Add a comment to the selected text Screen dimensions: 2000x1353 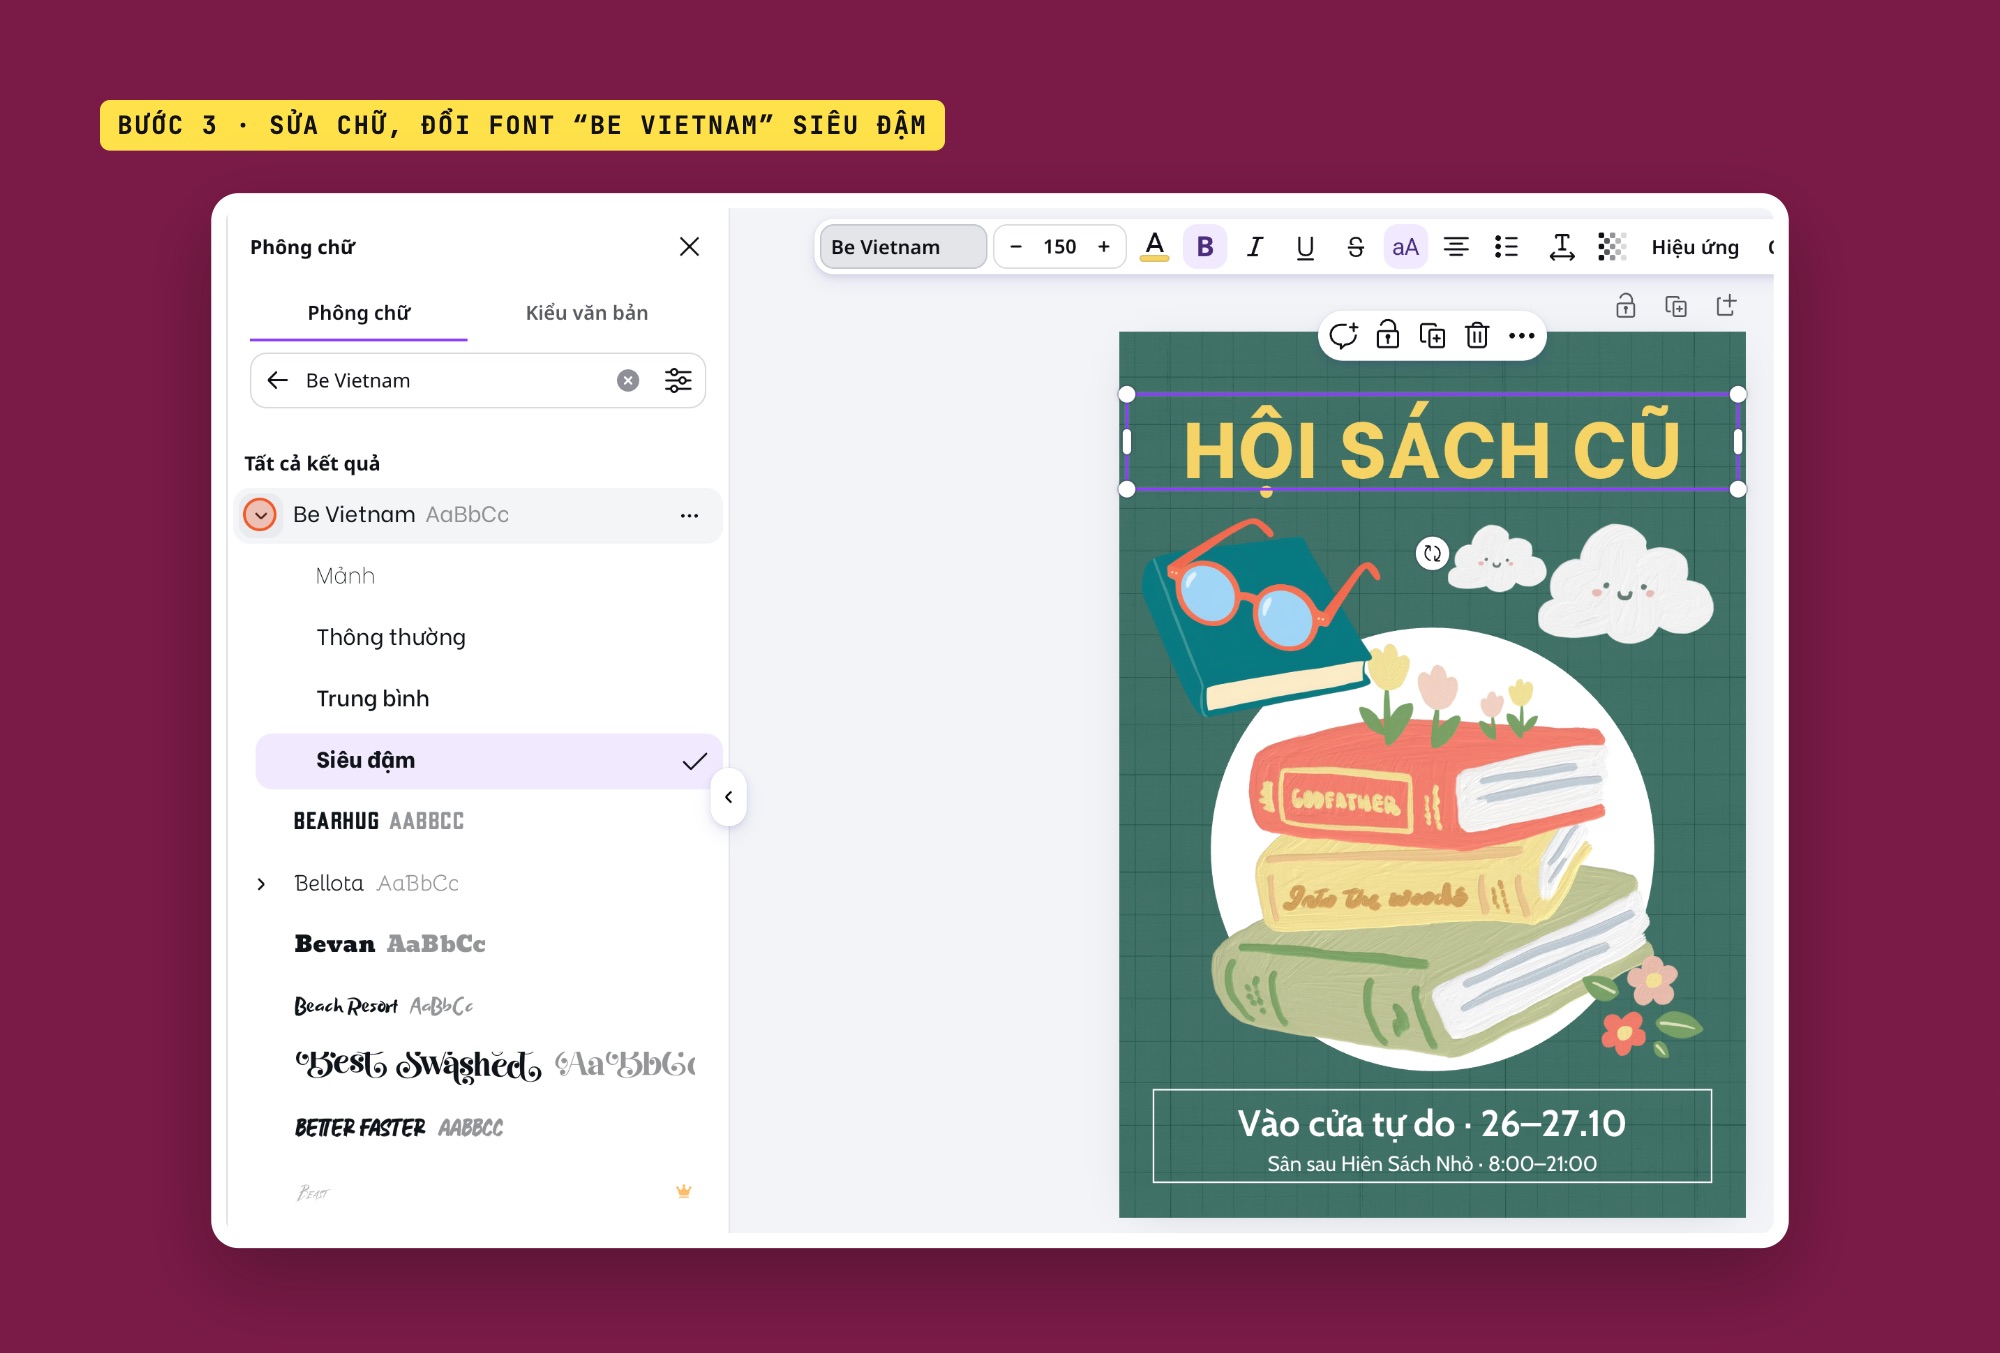[x=1344, y=336]
